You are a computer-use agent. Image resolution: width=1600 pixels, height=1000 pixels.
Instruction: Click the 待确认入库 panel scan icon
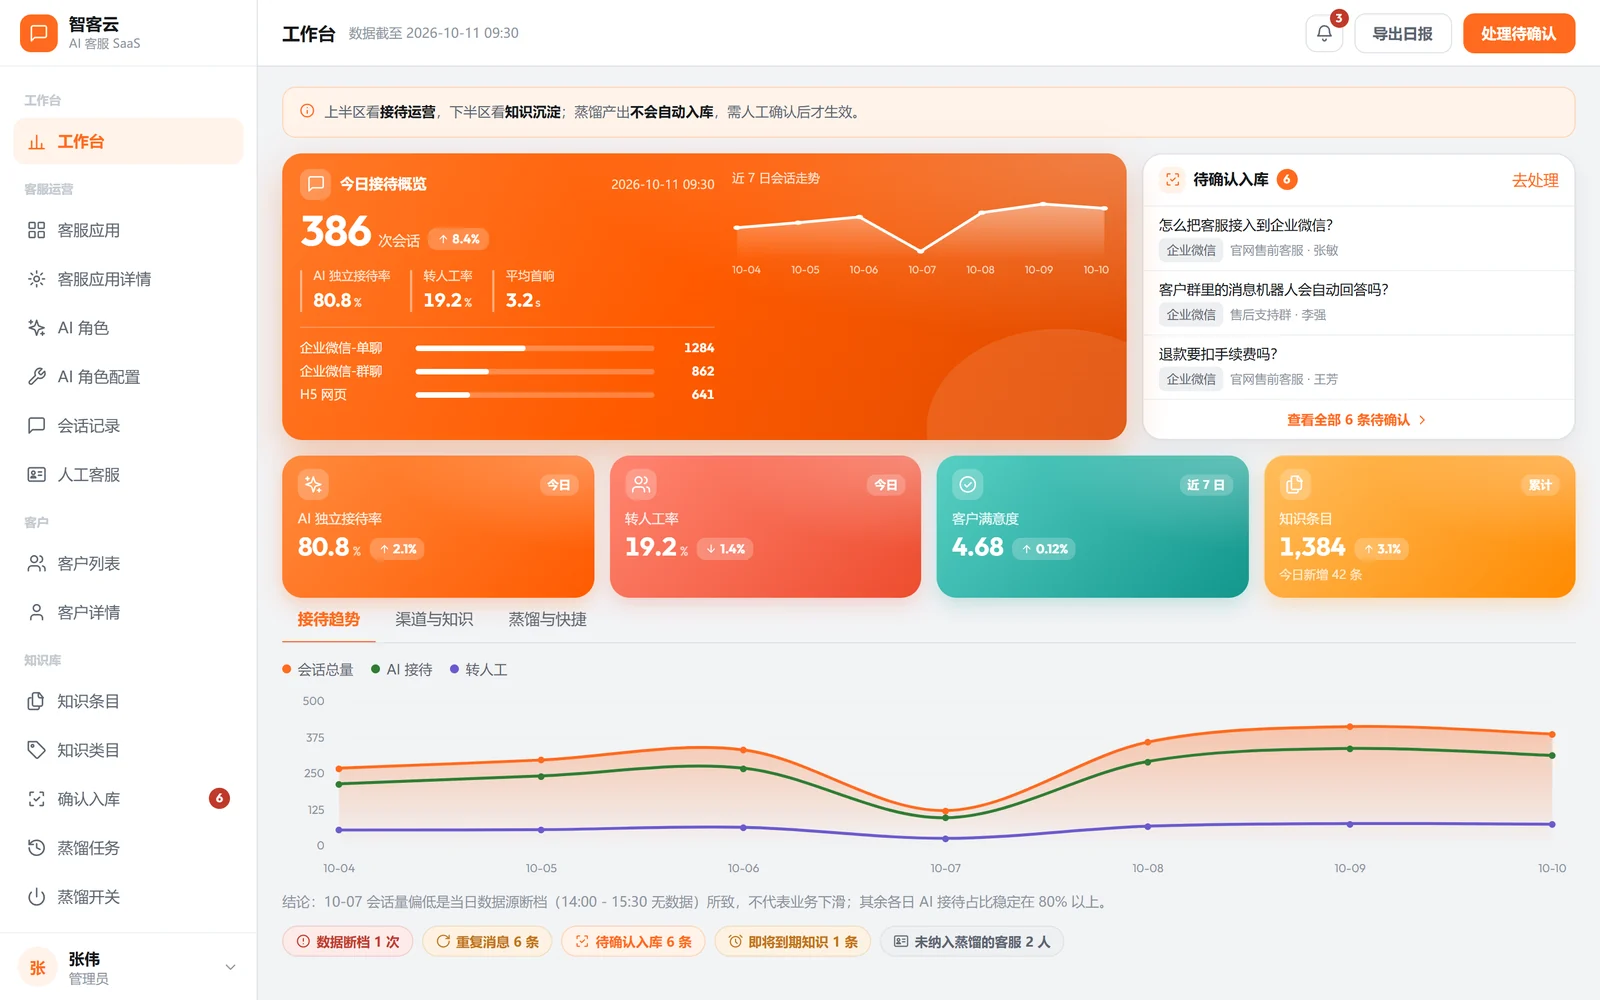tap(1172, 180)
